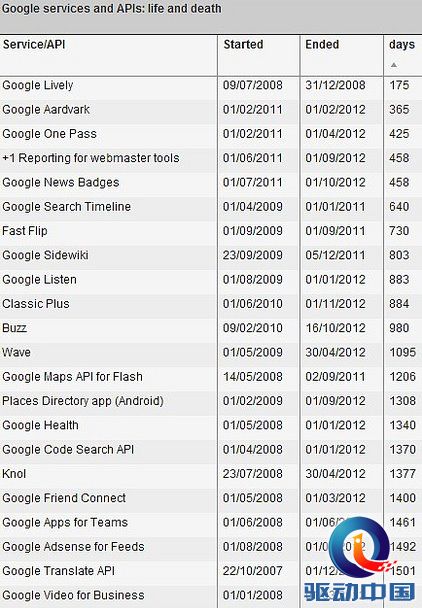Select the Knol table row

pyautogui.click(x=211, y=474)
